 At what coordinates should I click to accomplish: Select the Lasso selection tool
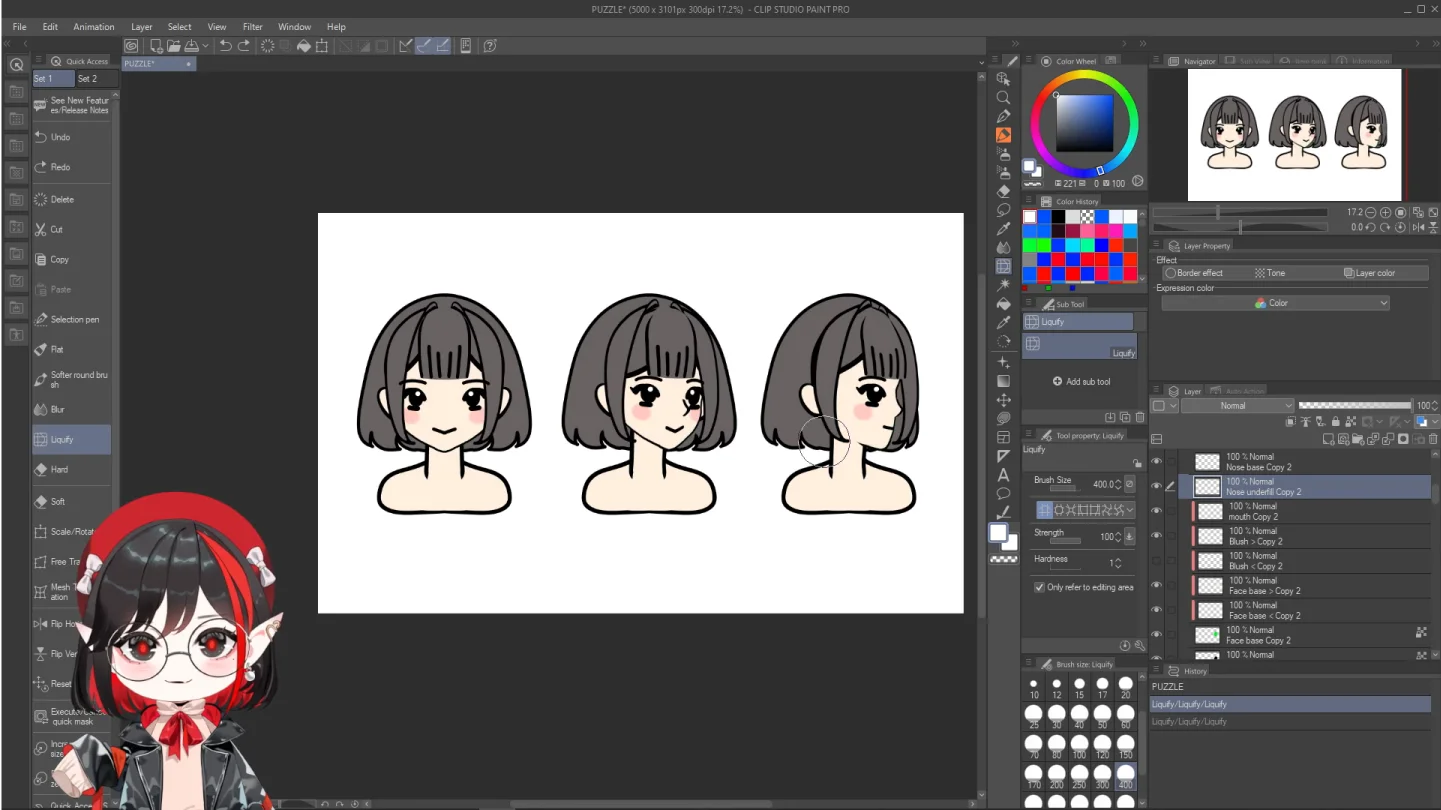coord(1003,210)
